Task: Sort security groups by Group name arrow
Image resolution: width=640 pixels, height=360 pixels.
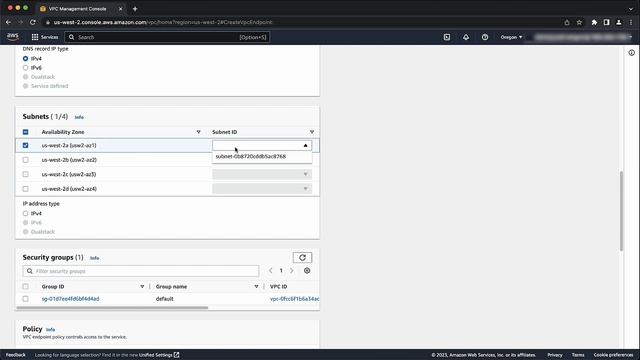Action: pyautogui.click(x=256, y=287)
